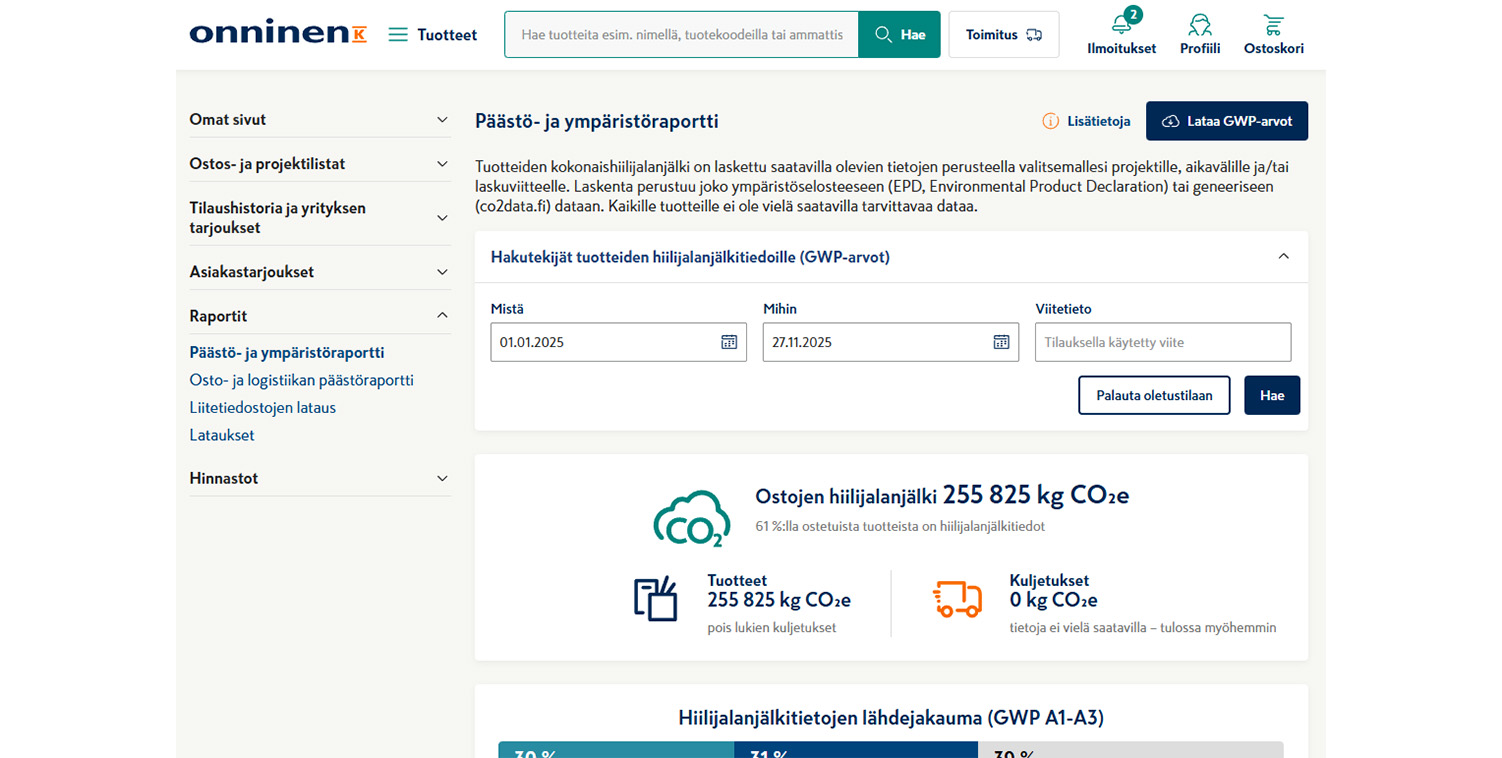Open Liitetiedostojen lataus page
This screenshot has height=758, width=1502.
(263, 408)
